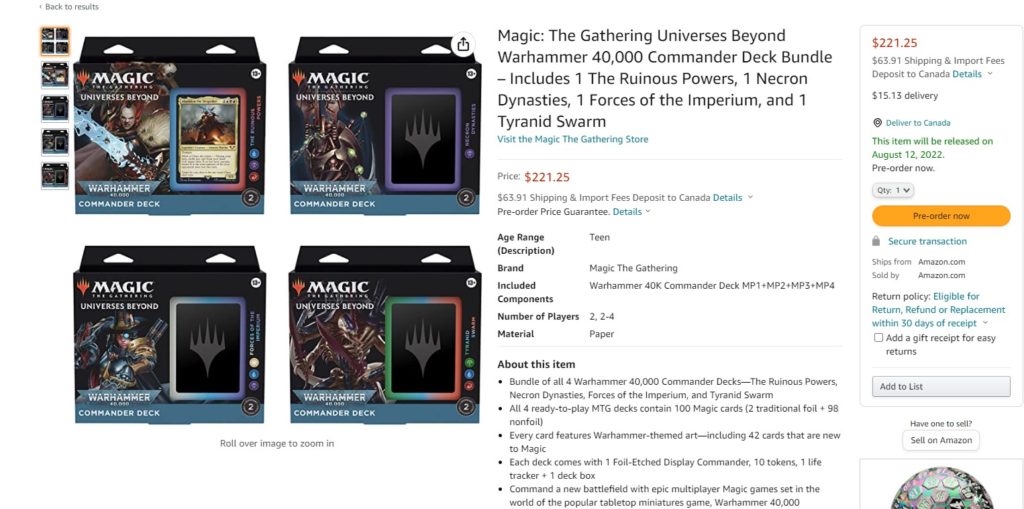Go back to results

click(69, 7)
